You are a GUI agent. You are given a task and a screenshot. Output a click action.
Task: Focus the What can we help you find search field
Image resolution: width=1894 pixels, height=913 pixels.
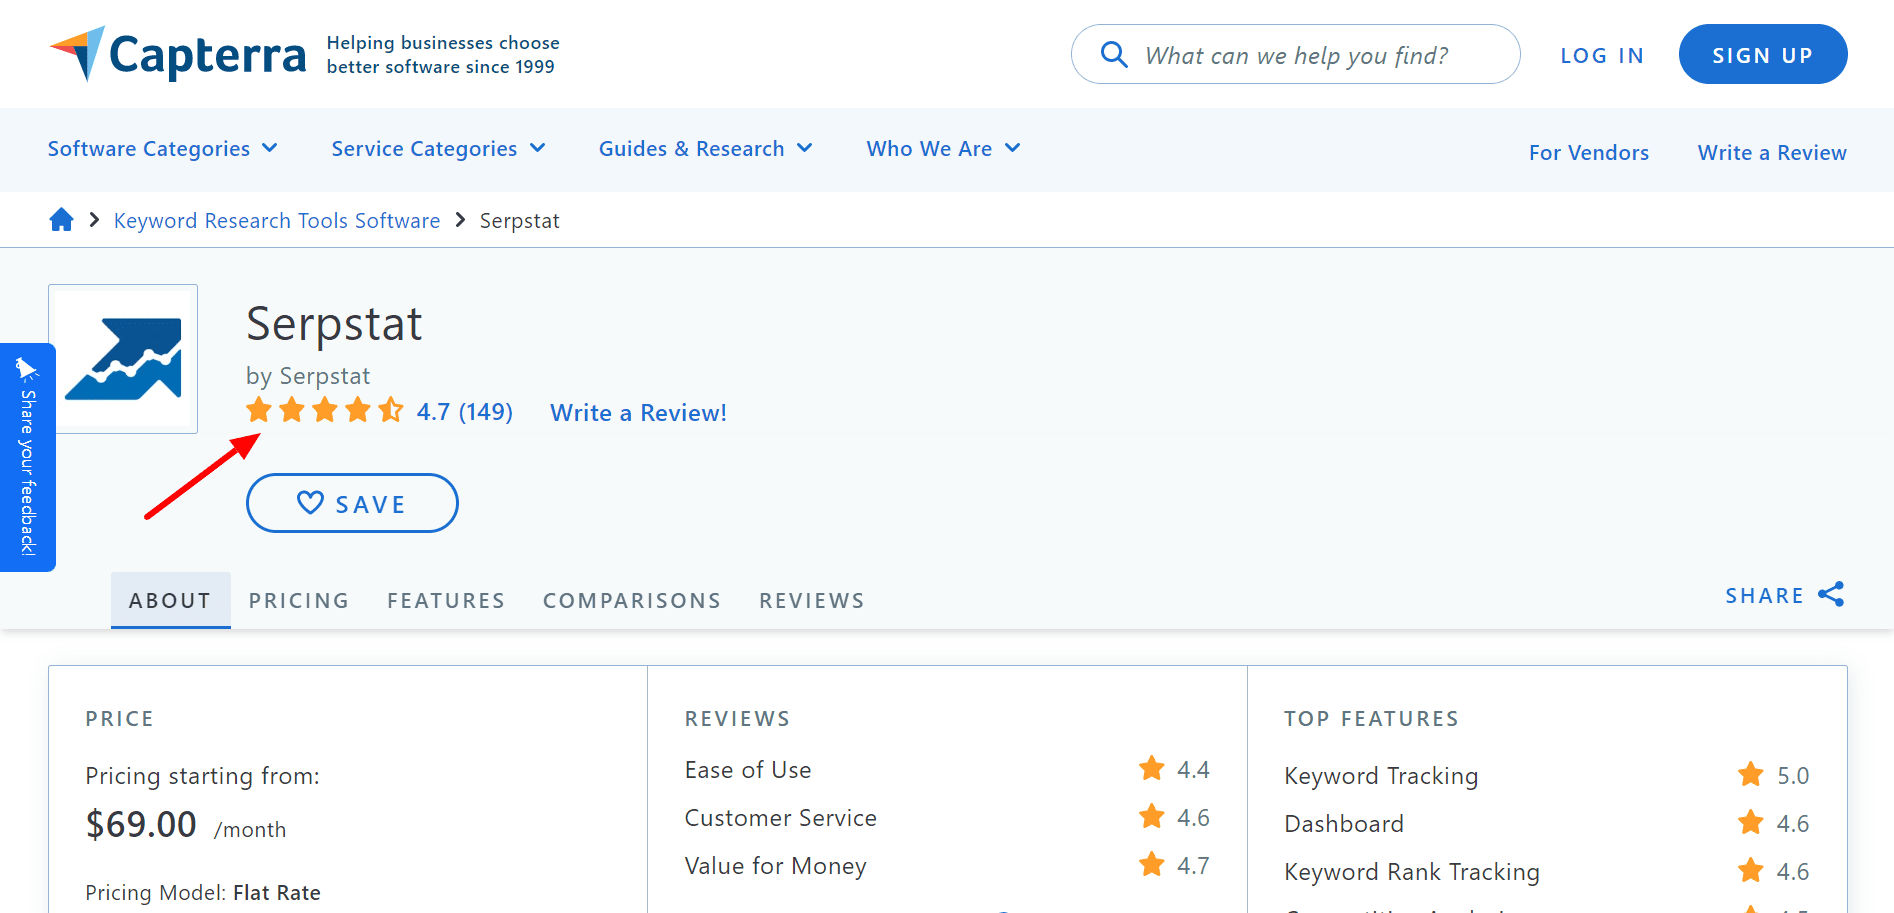click(1296, 54)
